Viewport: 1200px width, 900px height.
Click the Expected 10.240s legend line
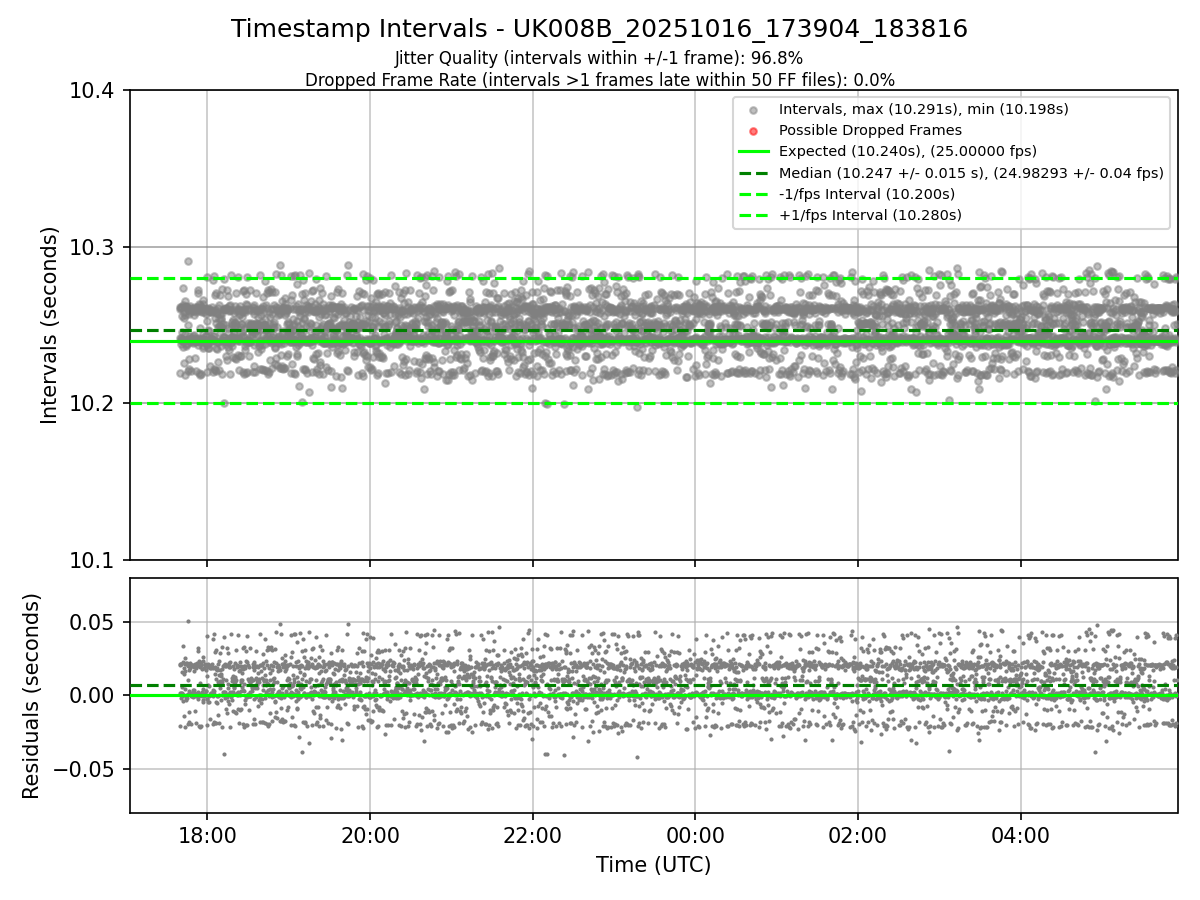(754, 151)
